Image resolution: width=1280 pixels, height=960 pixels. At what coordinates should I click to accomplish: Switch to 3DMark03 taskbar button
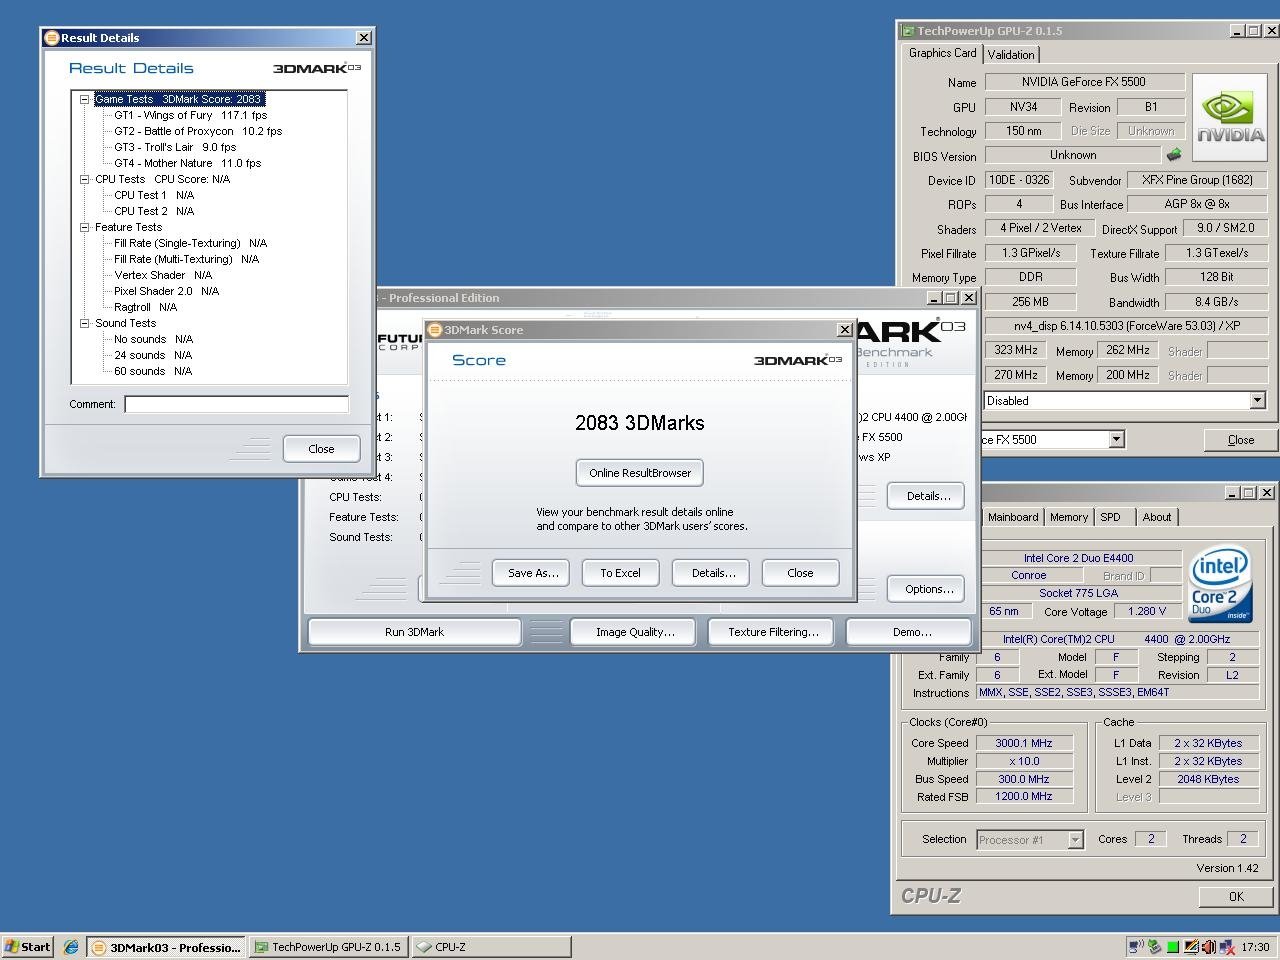(x=166, y=947)
